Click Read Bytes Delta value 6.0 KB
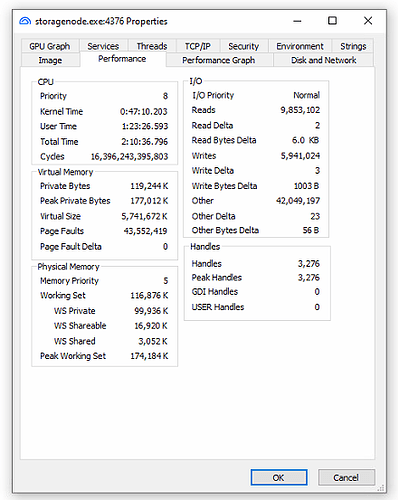Viewport: 398px width, 500px height. coord(306,140)
